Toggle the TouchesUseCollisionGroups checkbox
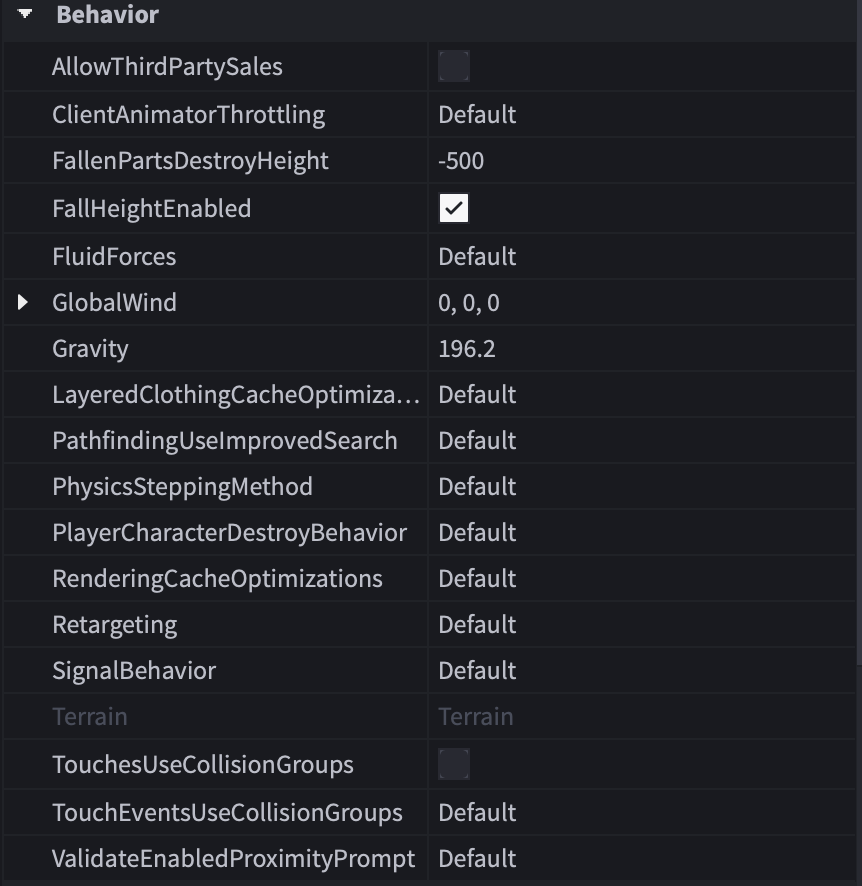Viewport: 862px width, 886px height. click(x=454, y=765)
